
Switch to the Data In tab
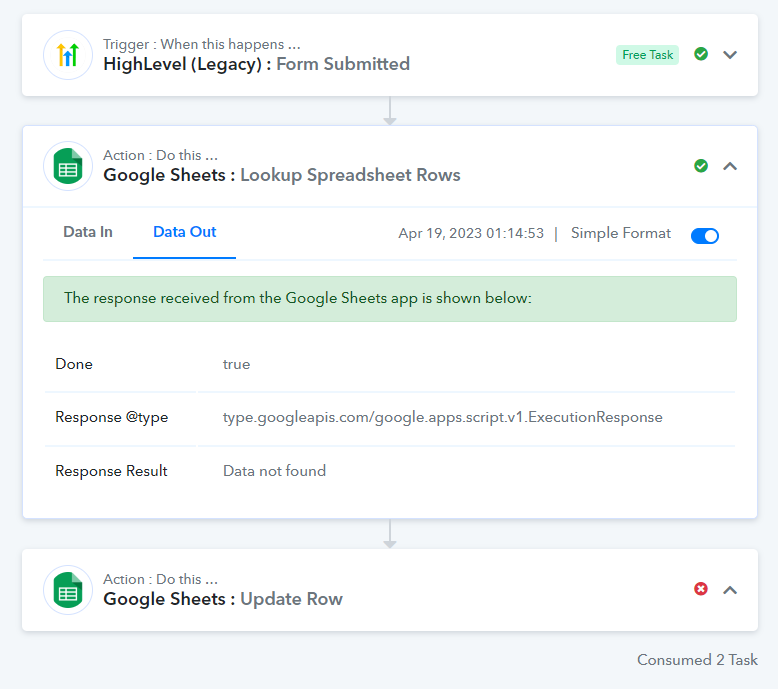[88, 232]
